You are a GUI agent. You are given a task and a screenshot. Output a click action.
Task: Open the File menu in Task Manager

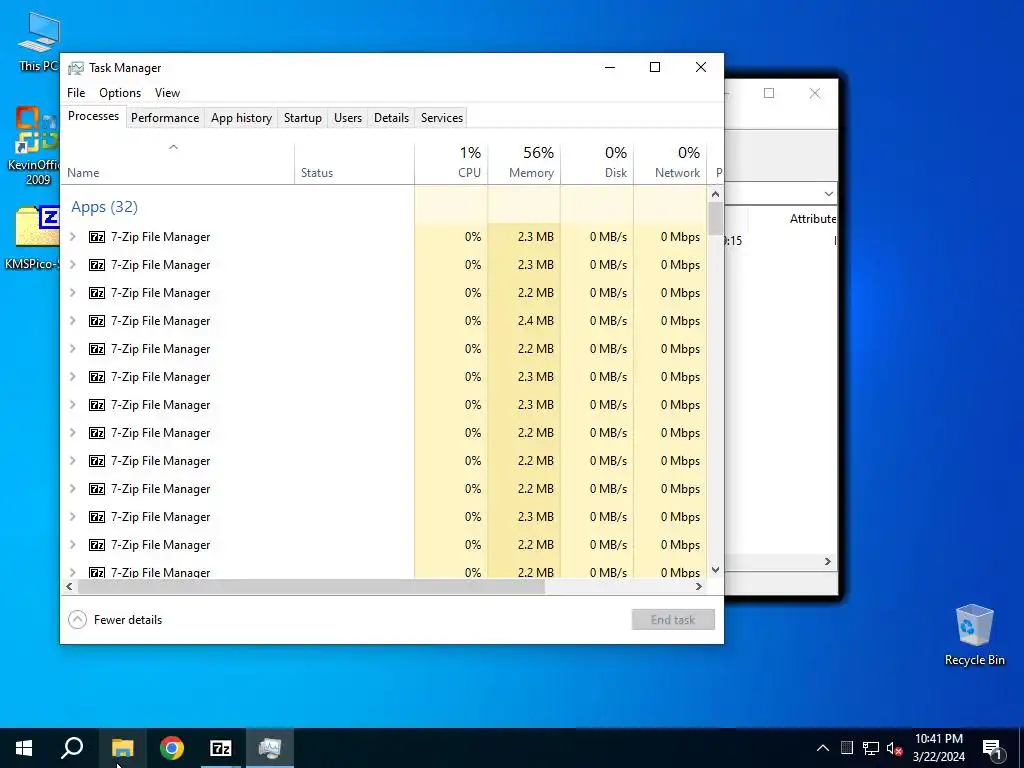[x=76, y=93]
